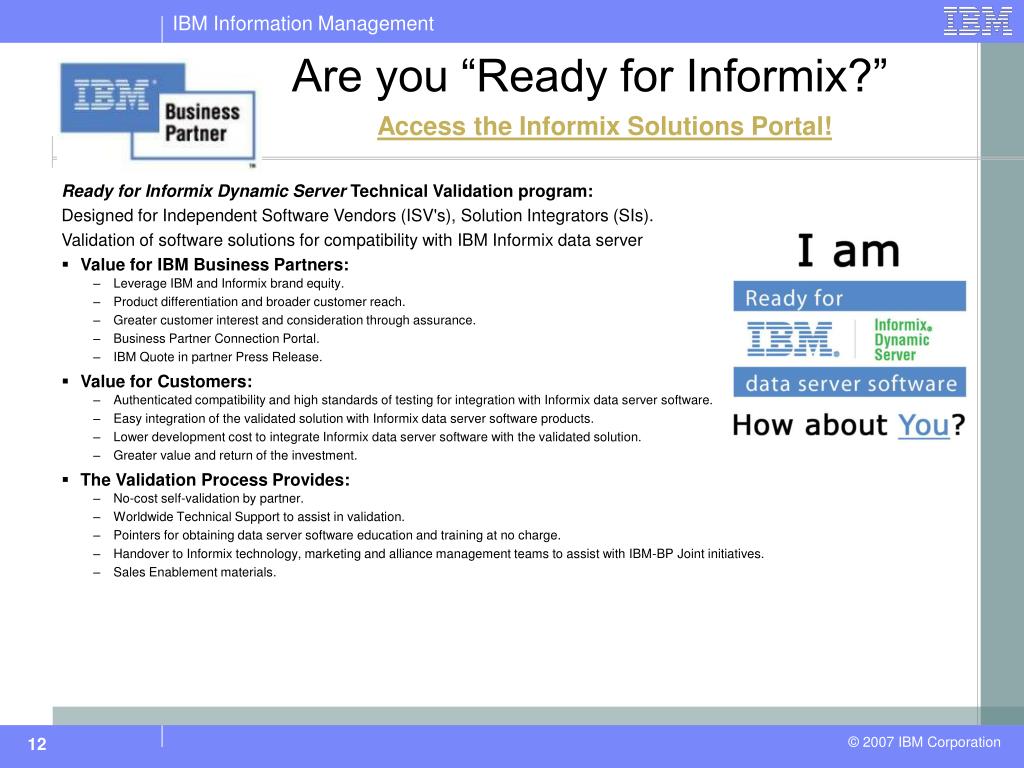Screen dimensions: 1024x768
Task: Click 'Product differentiation and broader customer reach.'
Action: pos(259,302)
